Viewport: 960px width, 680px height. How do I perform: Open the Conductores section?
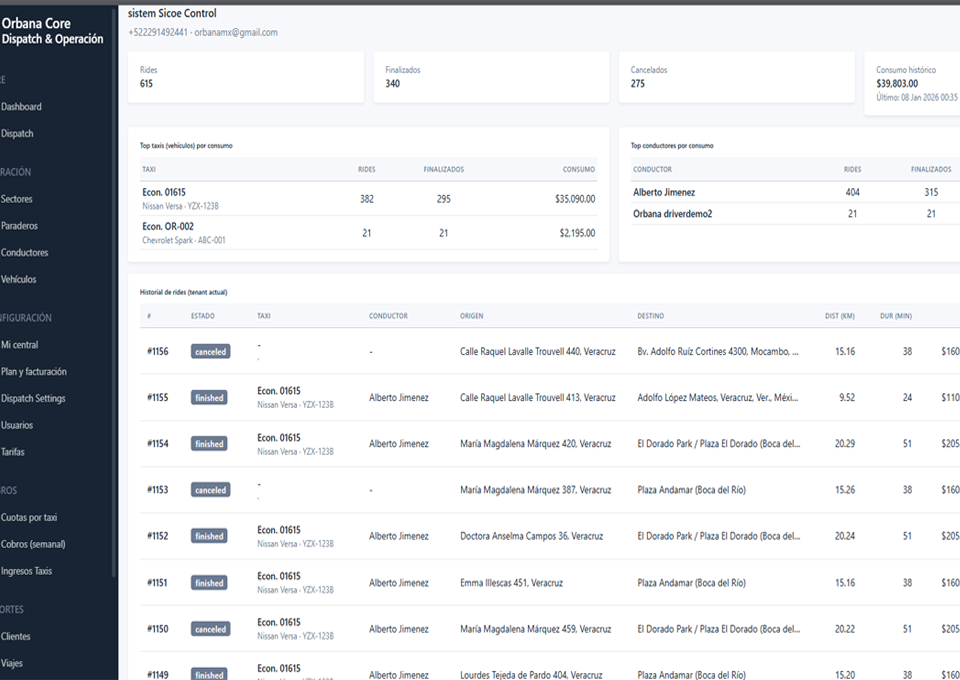(x=25, y=253)
